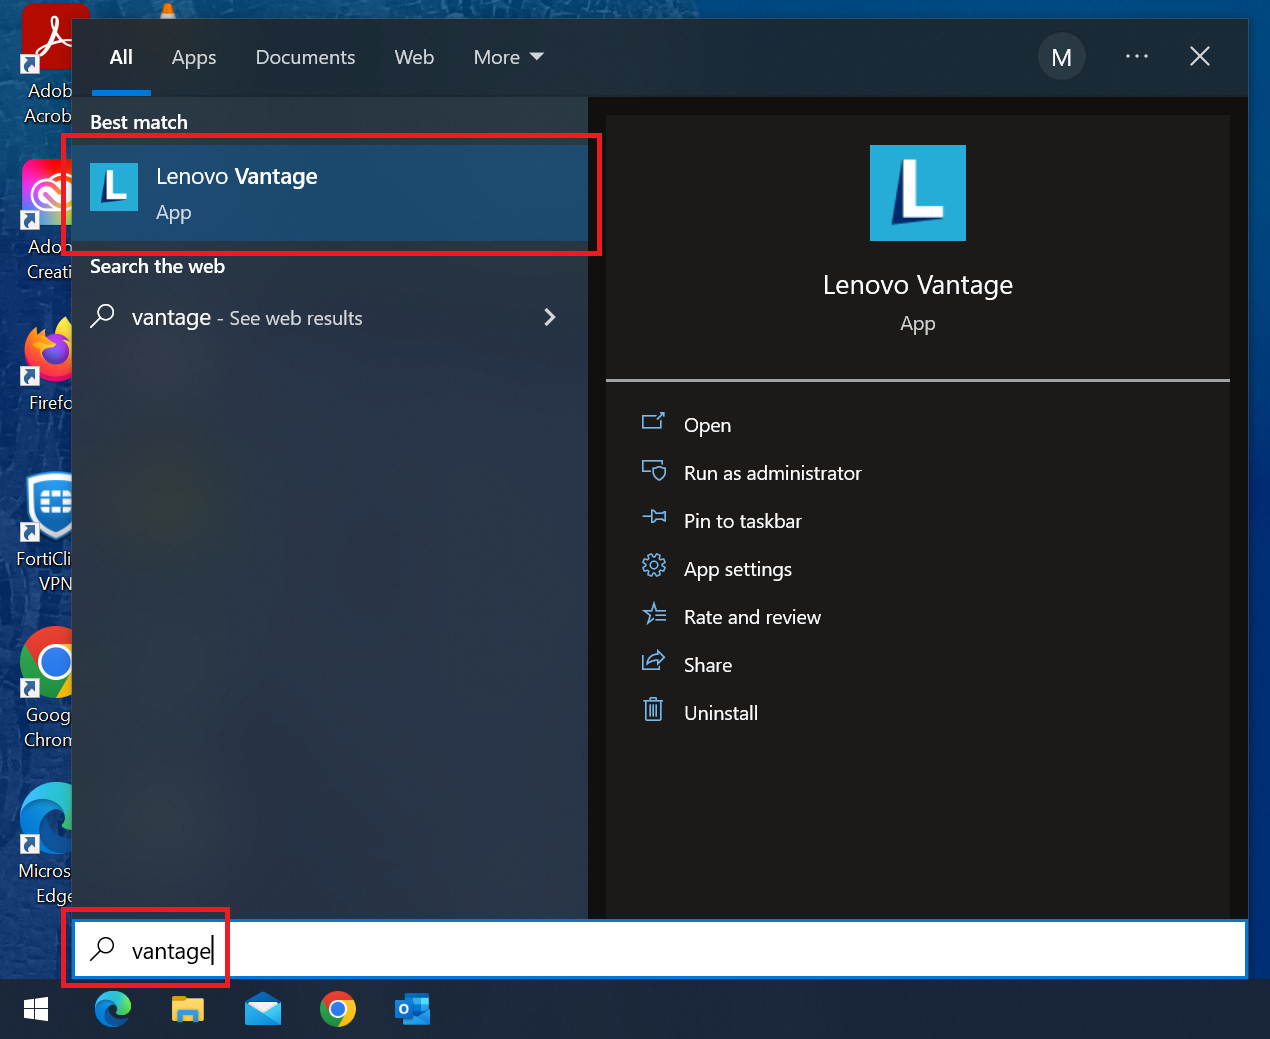Viewport: 1270px width, 1039px height.
Task: Select the Documents search filter
Action: 305,57
